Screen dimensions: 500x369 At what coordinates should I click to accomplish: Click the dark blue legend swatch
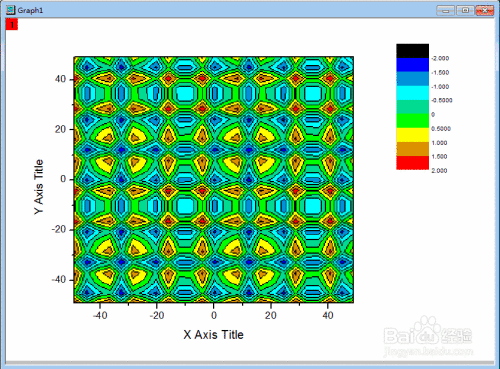[x=412, y=65]
